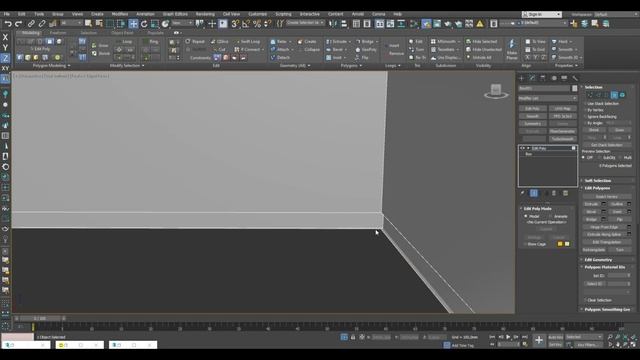
Task: Select the Link objects chain icon
Action: (31, 24)
